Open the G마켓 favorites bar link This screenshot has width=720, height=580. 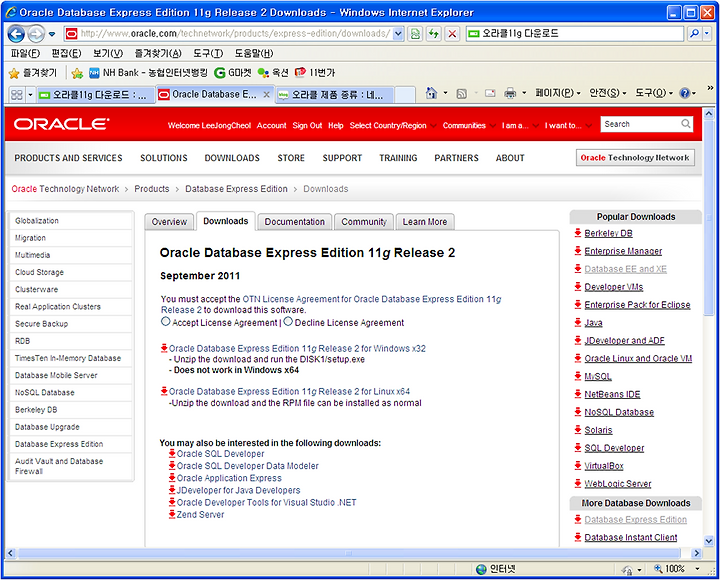(x=233, y=73)
